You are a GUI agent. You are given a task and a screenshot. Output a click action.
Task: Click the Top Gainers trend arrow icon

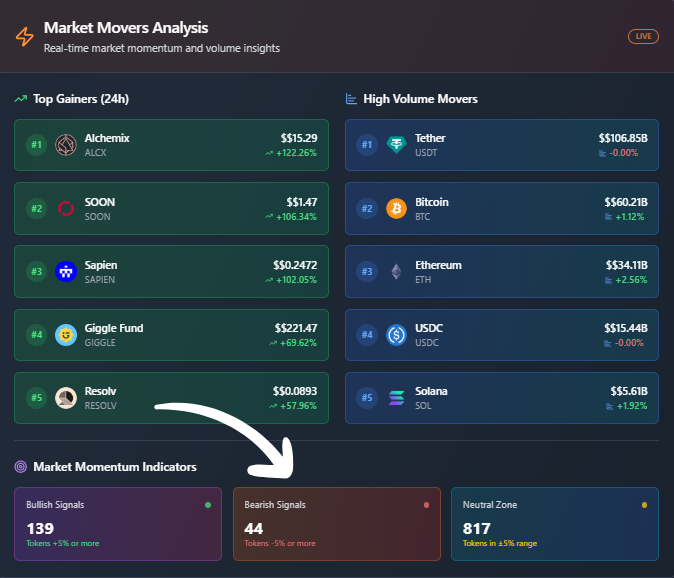click(20, 99)
